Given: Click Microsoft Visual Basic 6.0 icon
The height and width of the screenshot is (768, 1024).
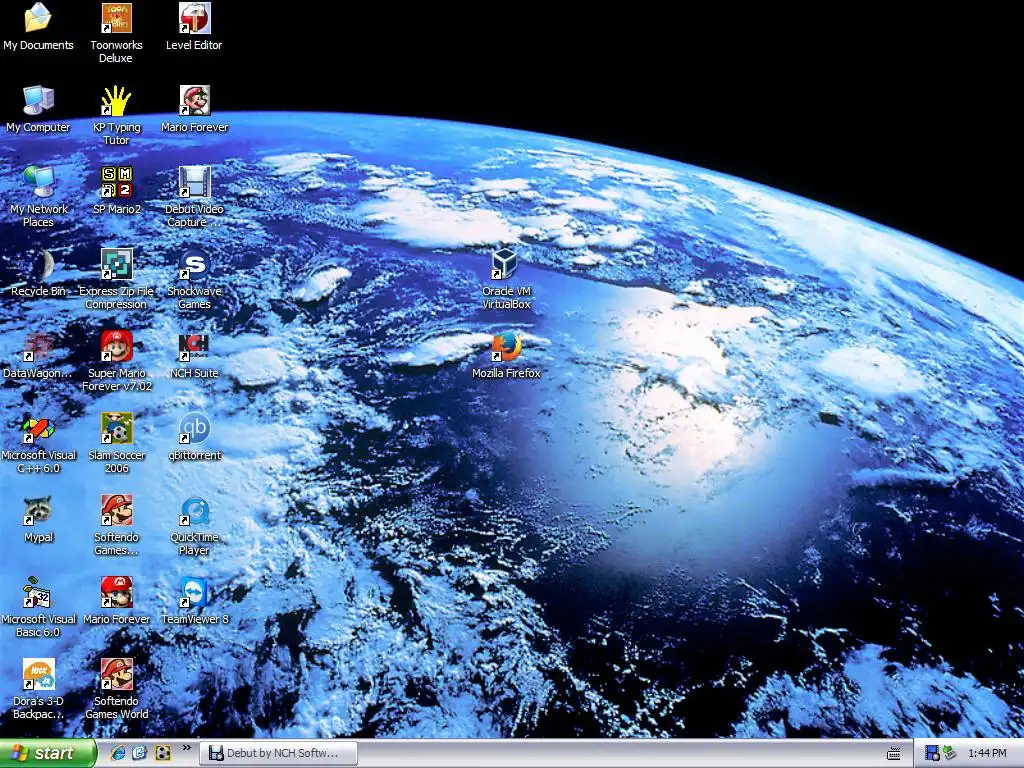Looking at the screenshot, I should pyautogui.click(x=38, y=592).
